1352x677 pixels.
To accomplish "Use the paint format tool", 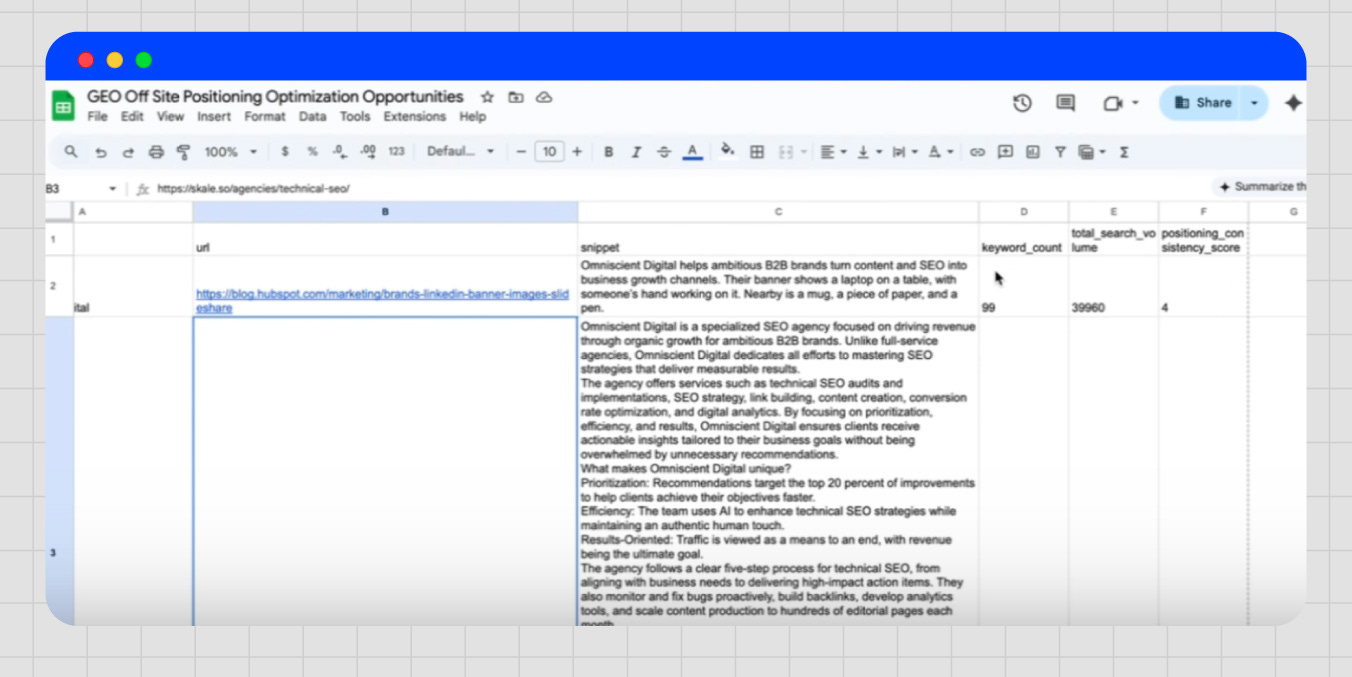I will point(184,152).
